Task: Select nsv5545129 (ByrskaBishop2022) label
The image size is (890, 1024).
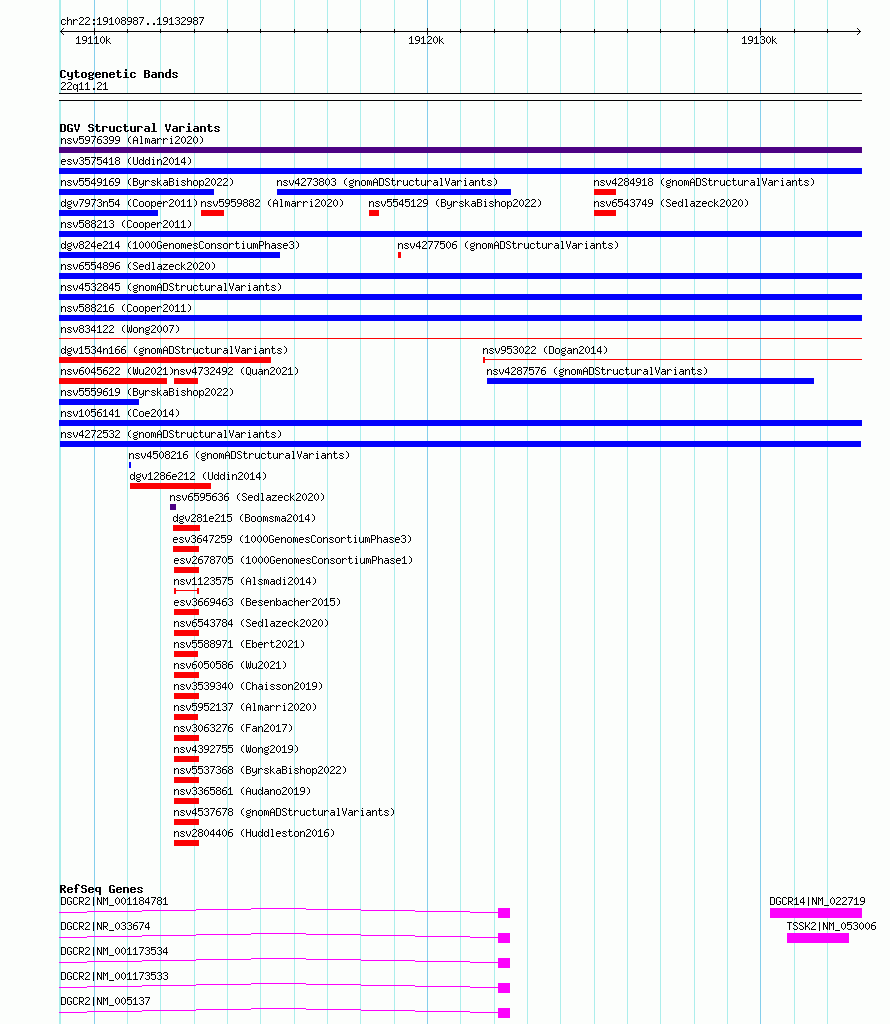Action: [x=455, y=203]
